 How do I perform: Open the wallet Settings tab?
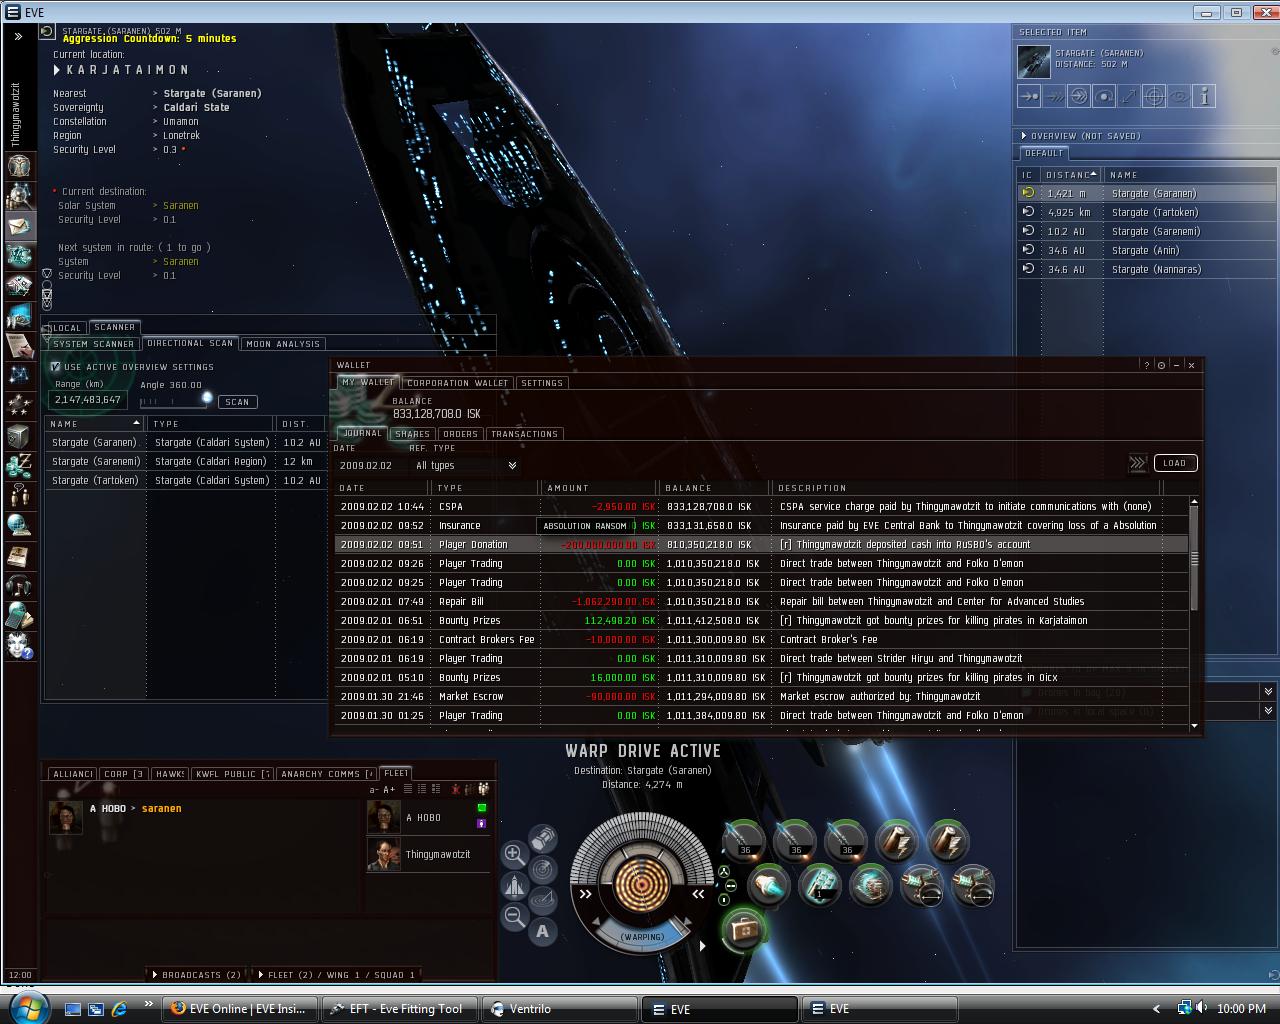point(542,383)
